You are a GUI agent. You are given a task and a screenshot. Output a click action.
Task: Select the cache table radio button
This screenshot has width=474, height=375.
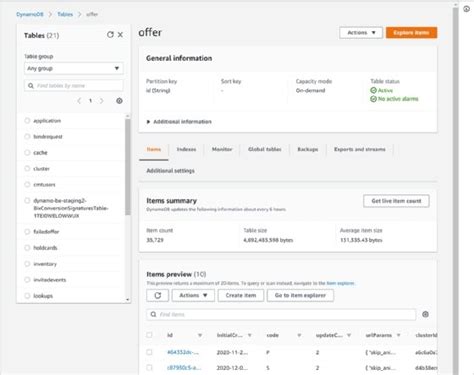click(27, 152)
